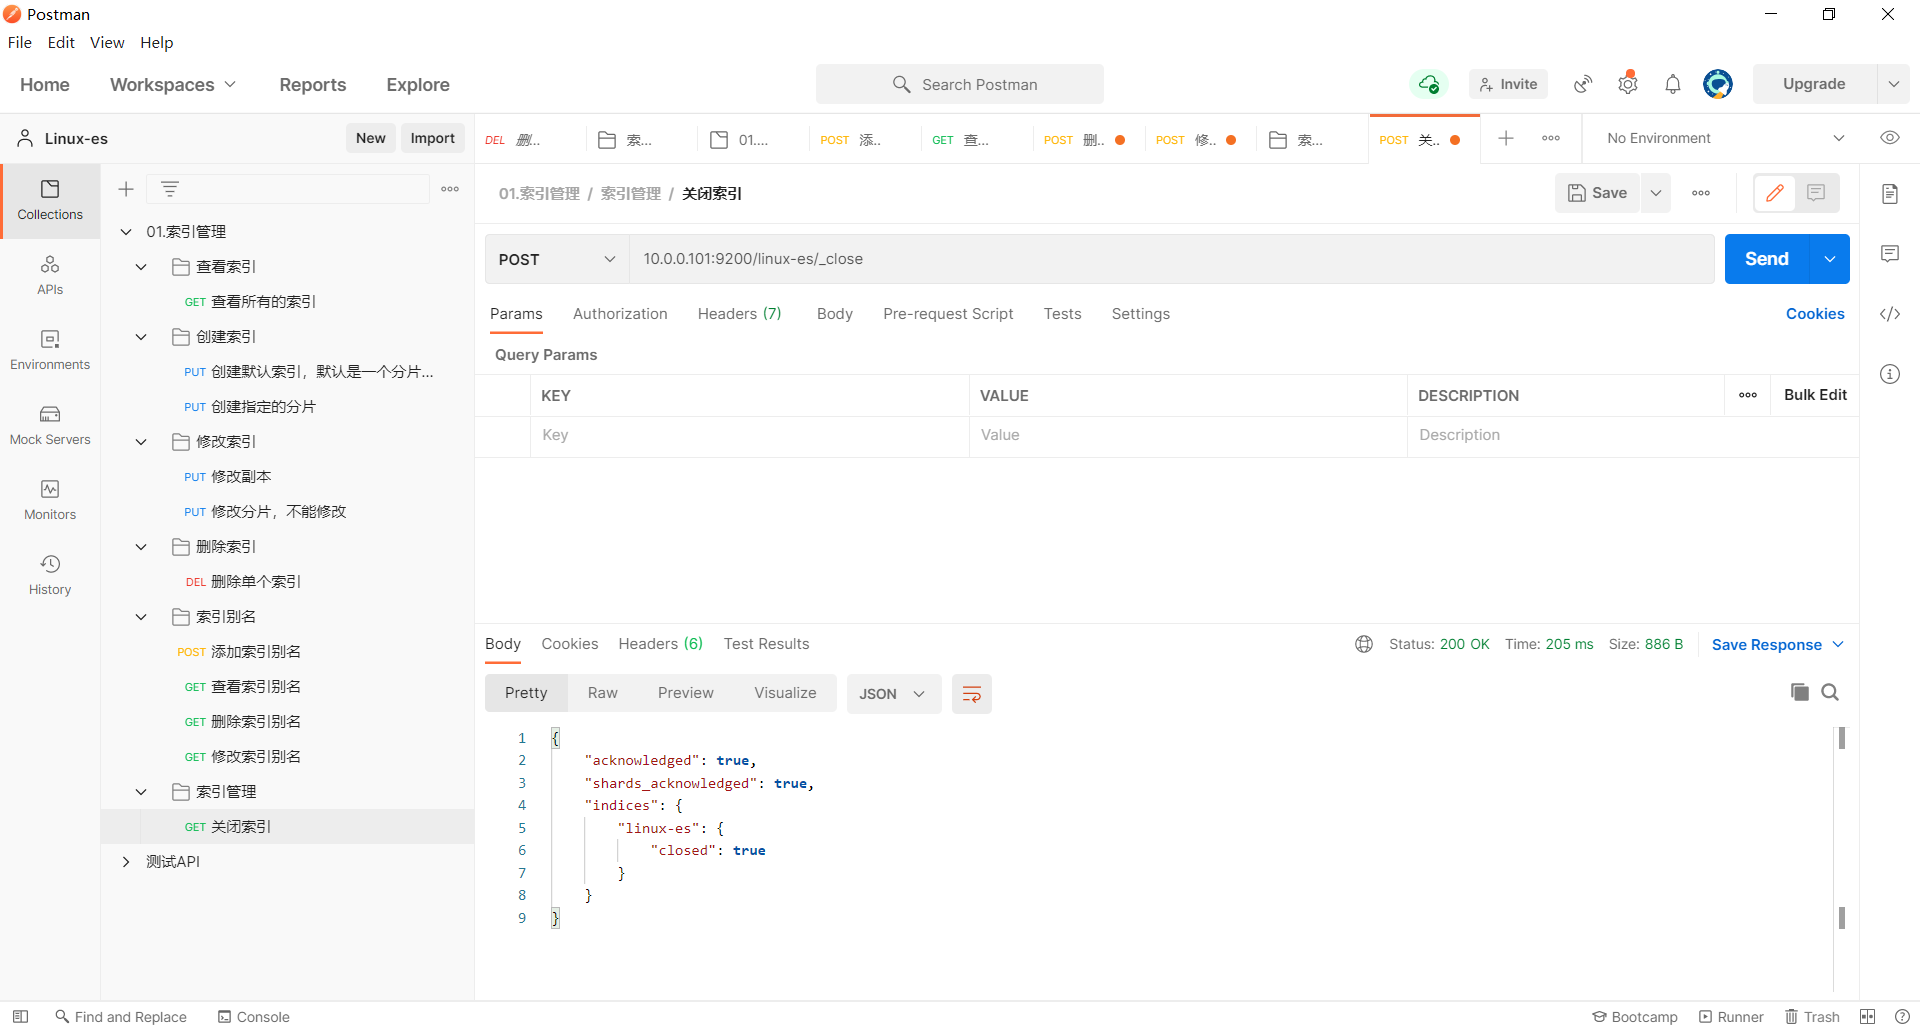Image resolution: width=1920 pixels, height=1030 pixels.
Task: Open the user avatar menu
Action: [x=1718, y=84]
